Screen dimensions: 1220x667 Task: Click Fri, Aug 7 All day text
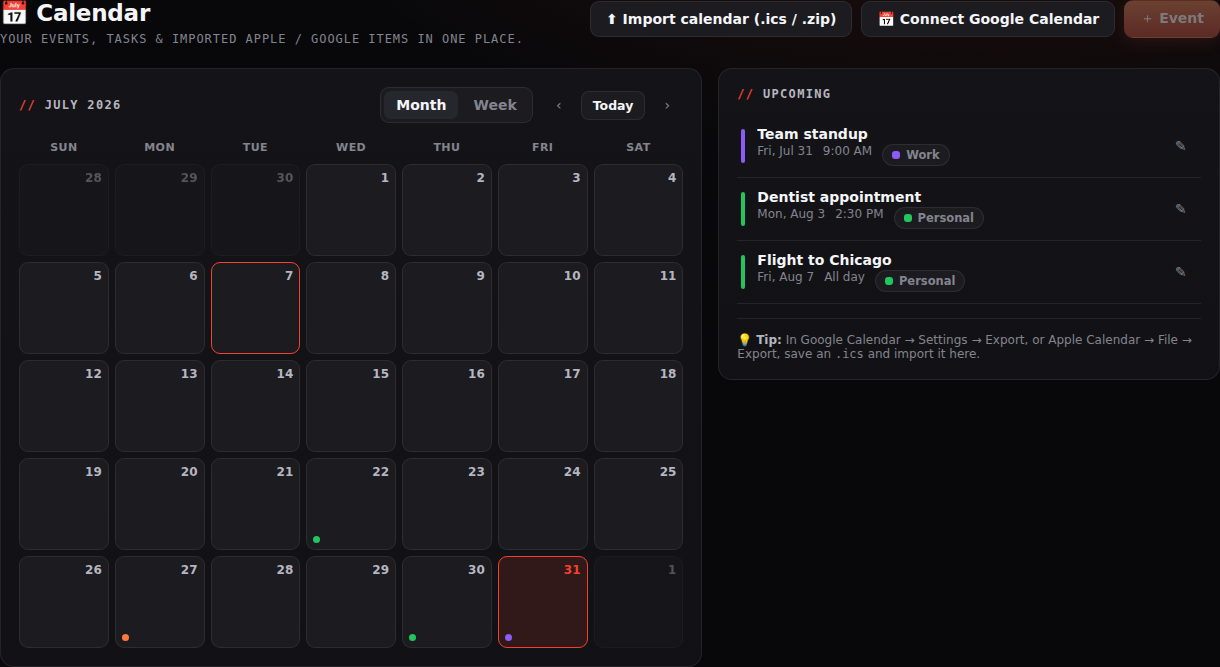coord(811,277)
